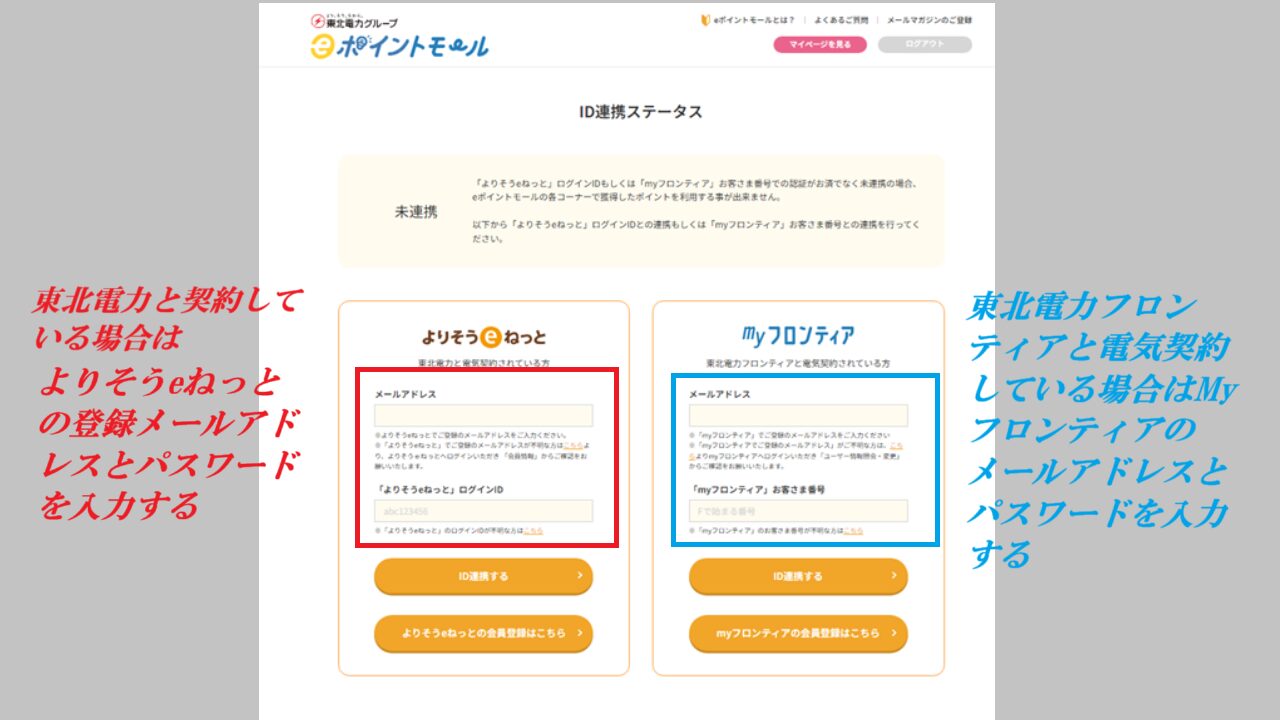Screen dimensions: 1280x720
Task: Click the beginner mark icon beside eポイントモールとは
Action: tap(705, 20)
